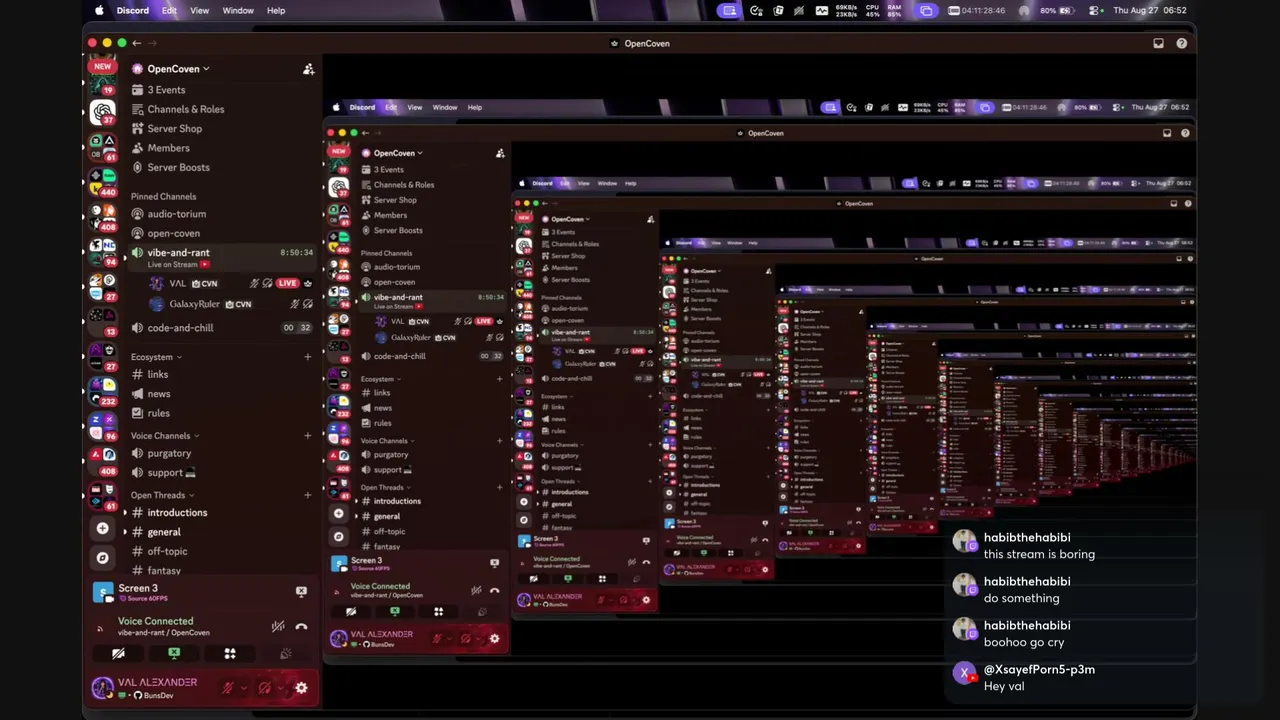The height and width of the screenshot is (720, 1280).
Task: Open the server folder with 440 badge
Action: [102, 181]
